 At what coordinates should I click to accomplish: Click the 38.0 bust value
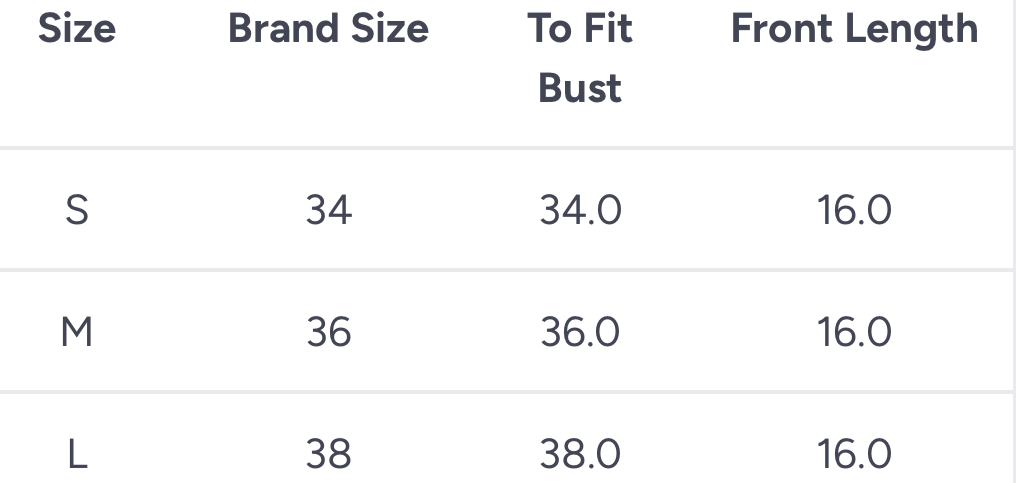[x=580, y=454]
